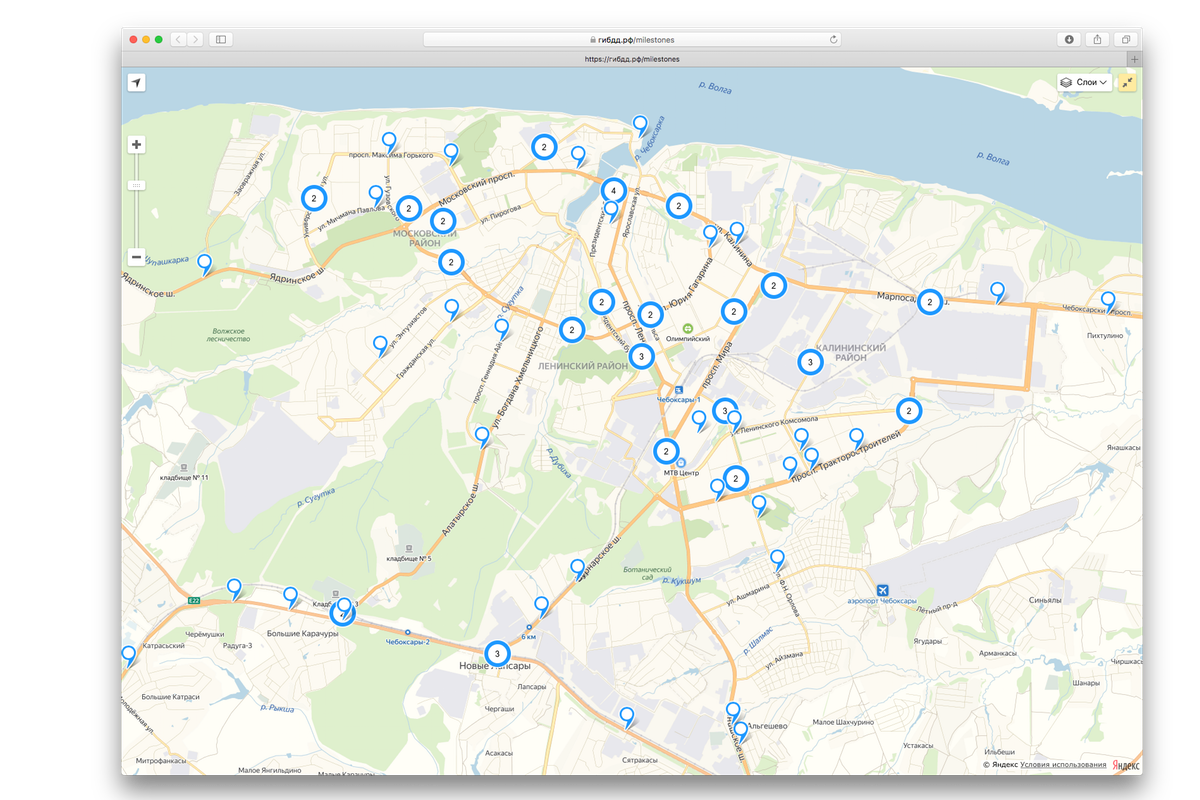This screenshot has height=800, width=1200.
Task: Zoom in with the plus button
Action: point(137,145)
